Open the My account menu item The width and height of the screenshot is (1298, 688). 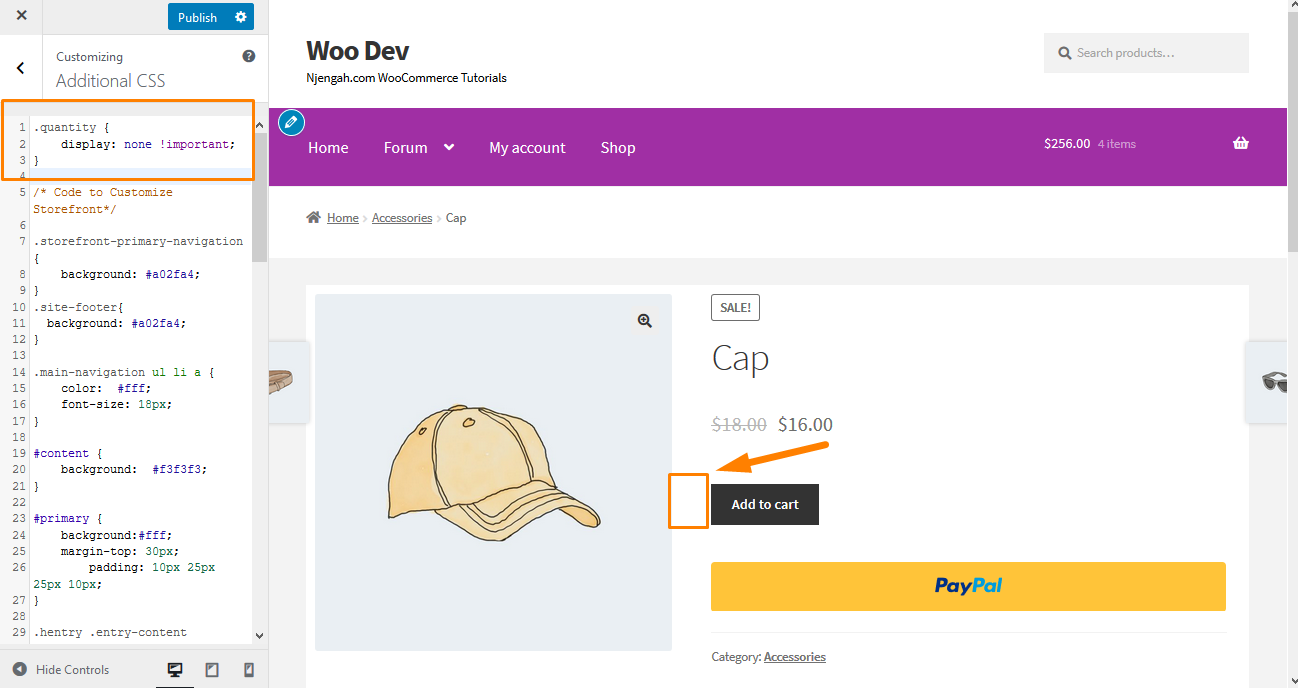[527, 147]
